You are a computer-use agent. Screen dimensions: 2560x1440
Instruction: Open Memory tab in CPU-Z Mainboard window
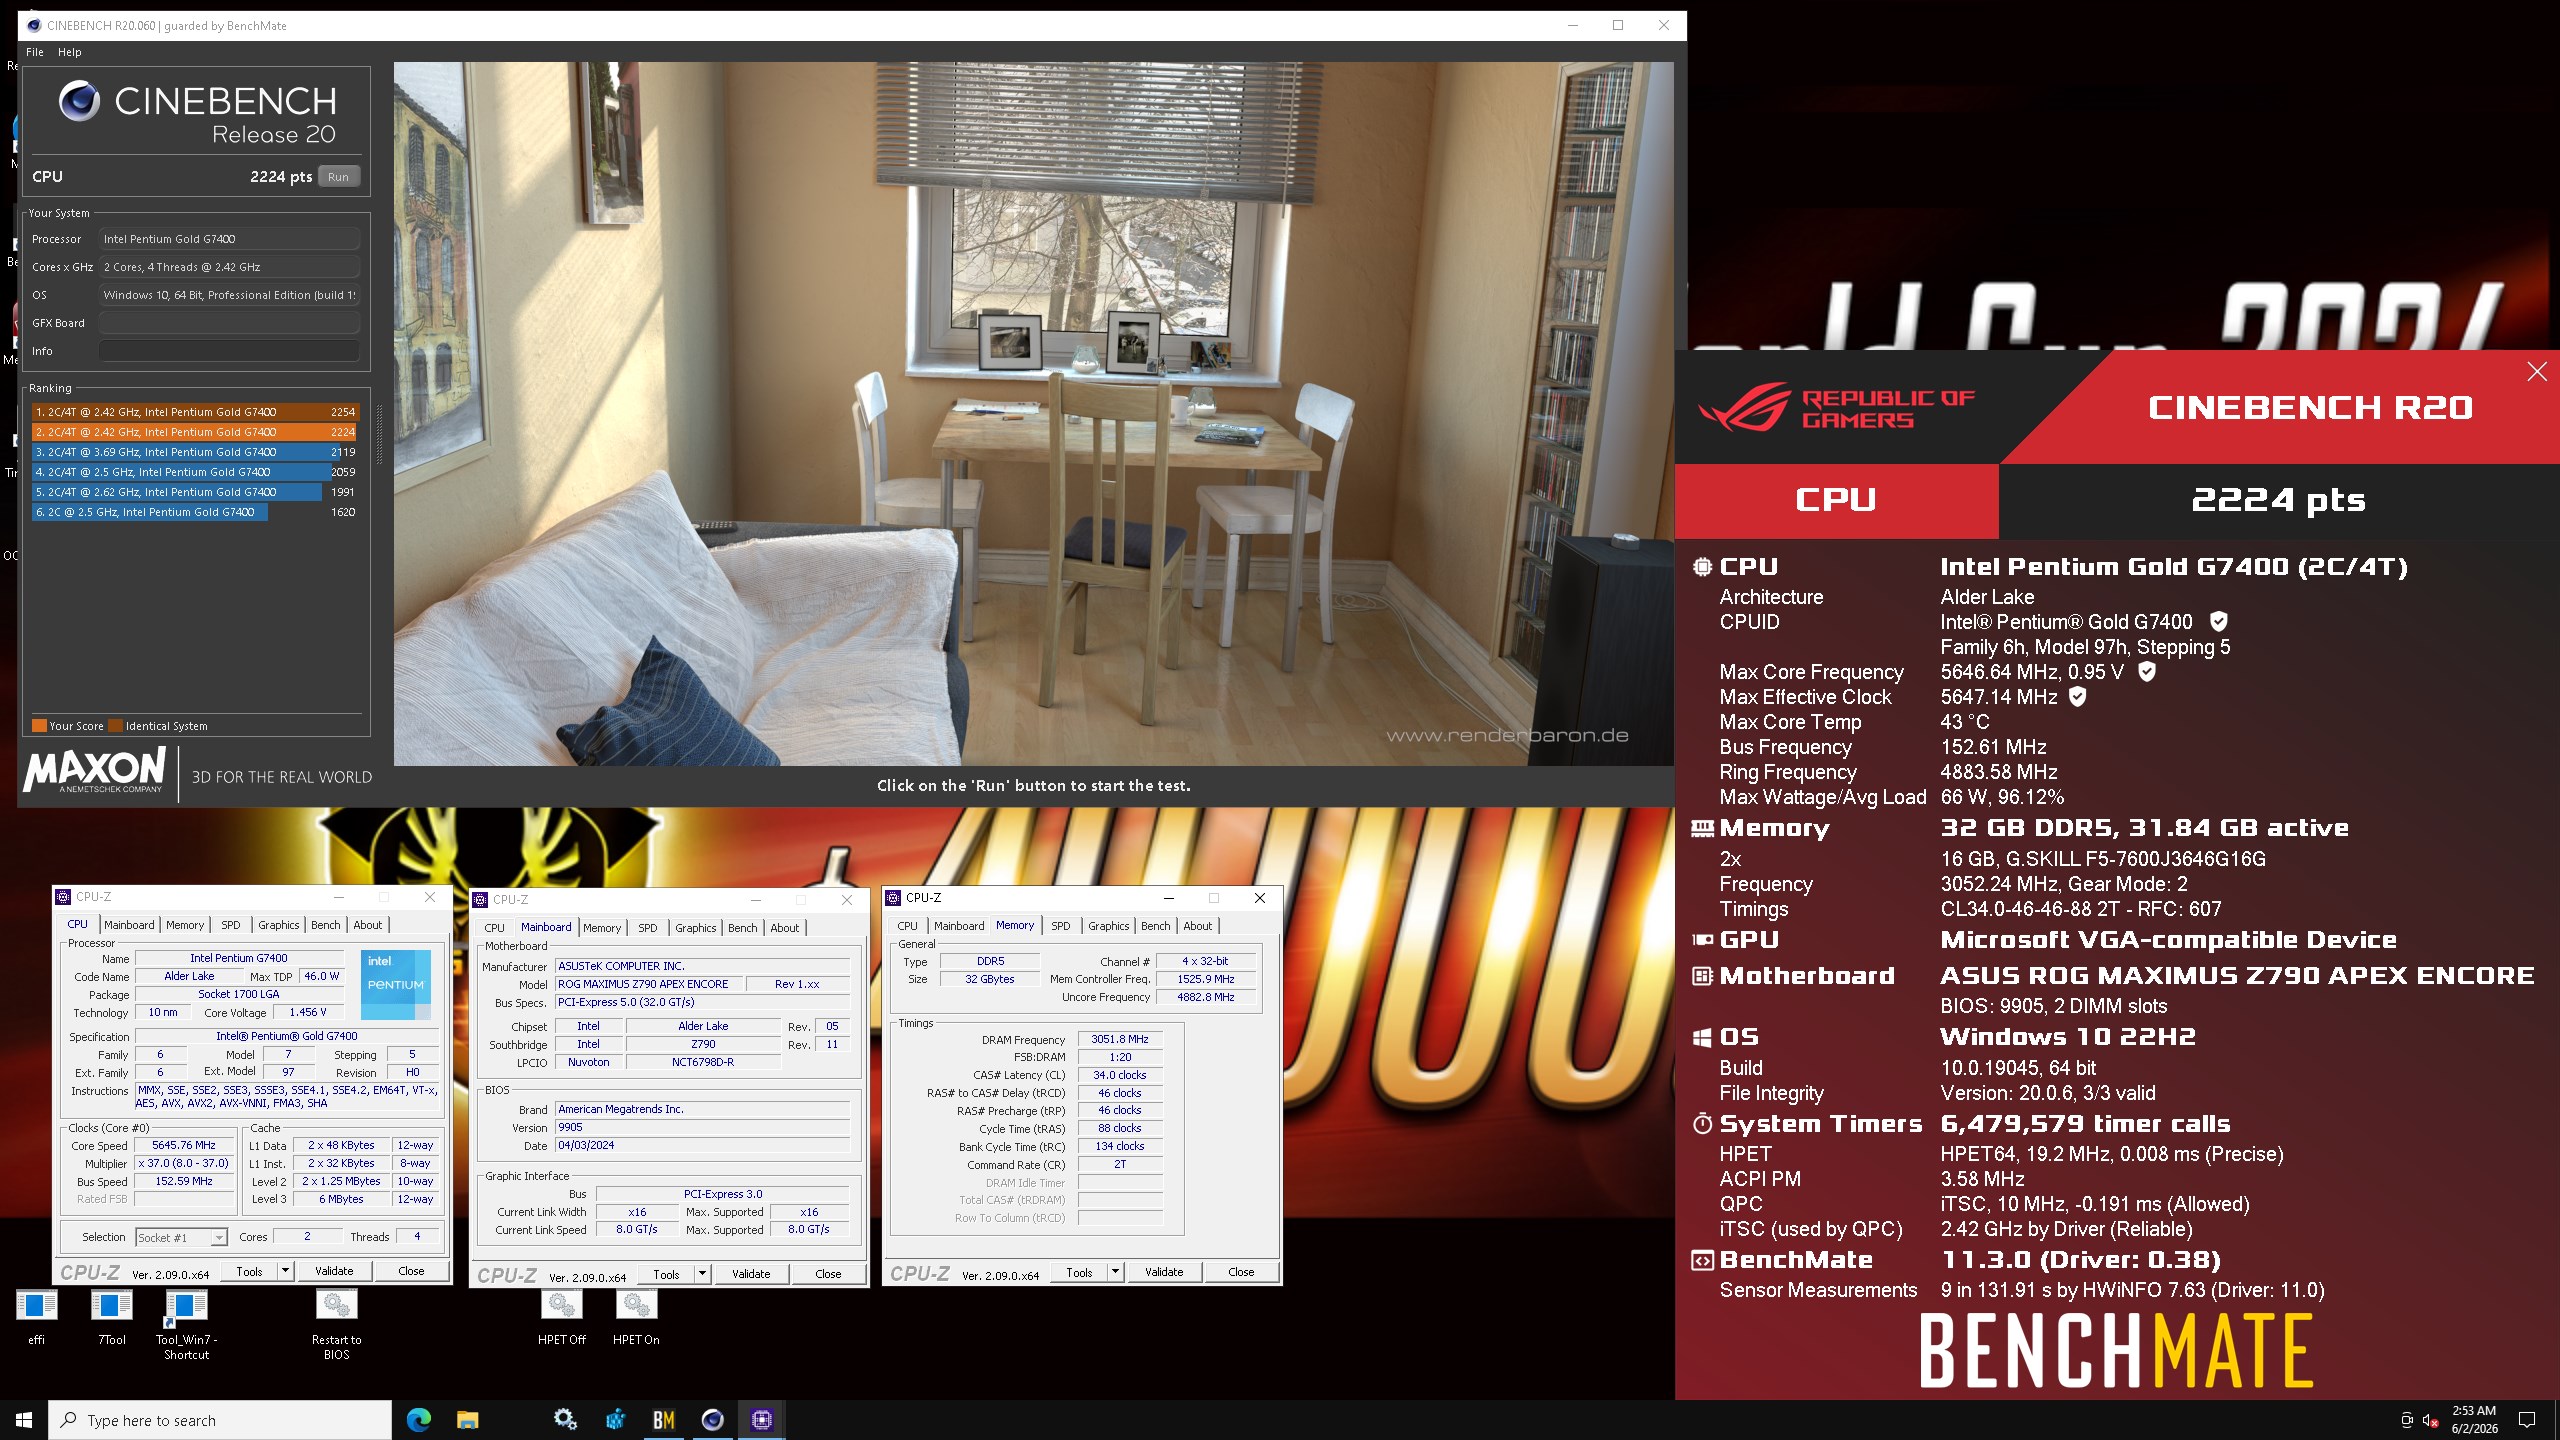pyautogui.click(x=602, y=928)
